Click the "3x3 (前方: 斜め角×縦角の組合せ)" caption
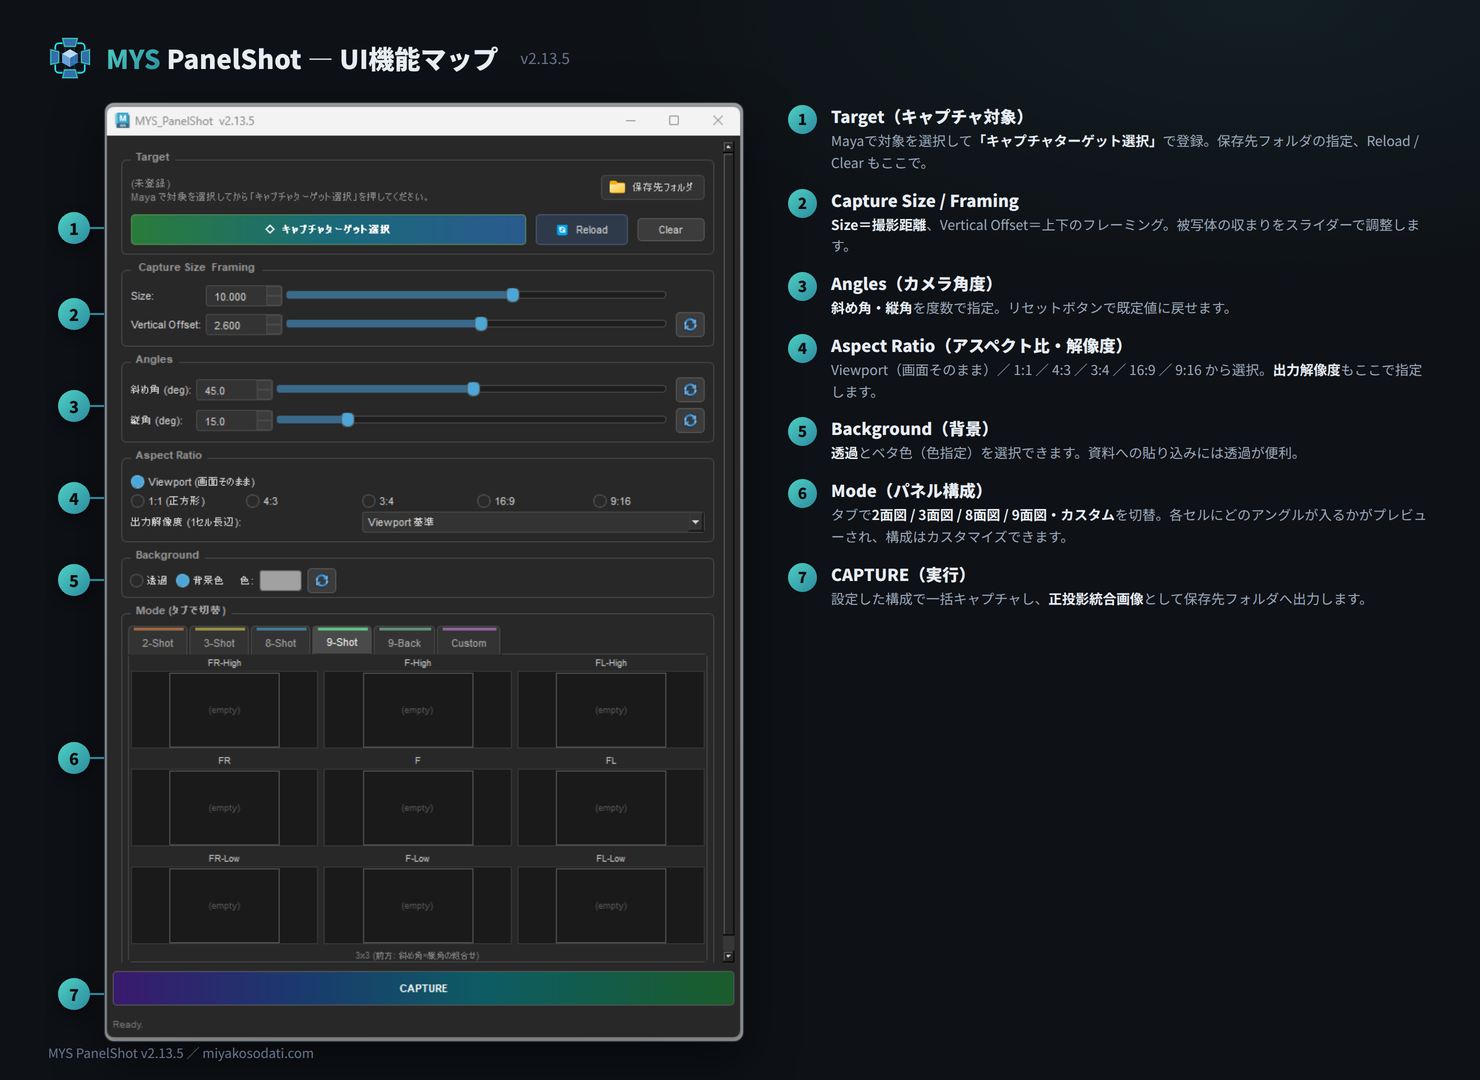This screenshot has width=1480, height=1080. pyautogui.click(x=417, y=955)
